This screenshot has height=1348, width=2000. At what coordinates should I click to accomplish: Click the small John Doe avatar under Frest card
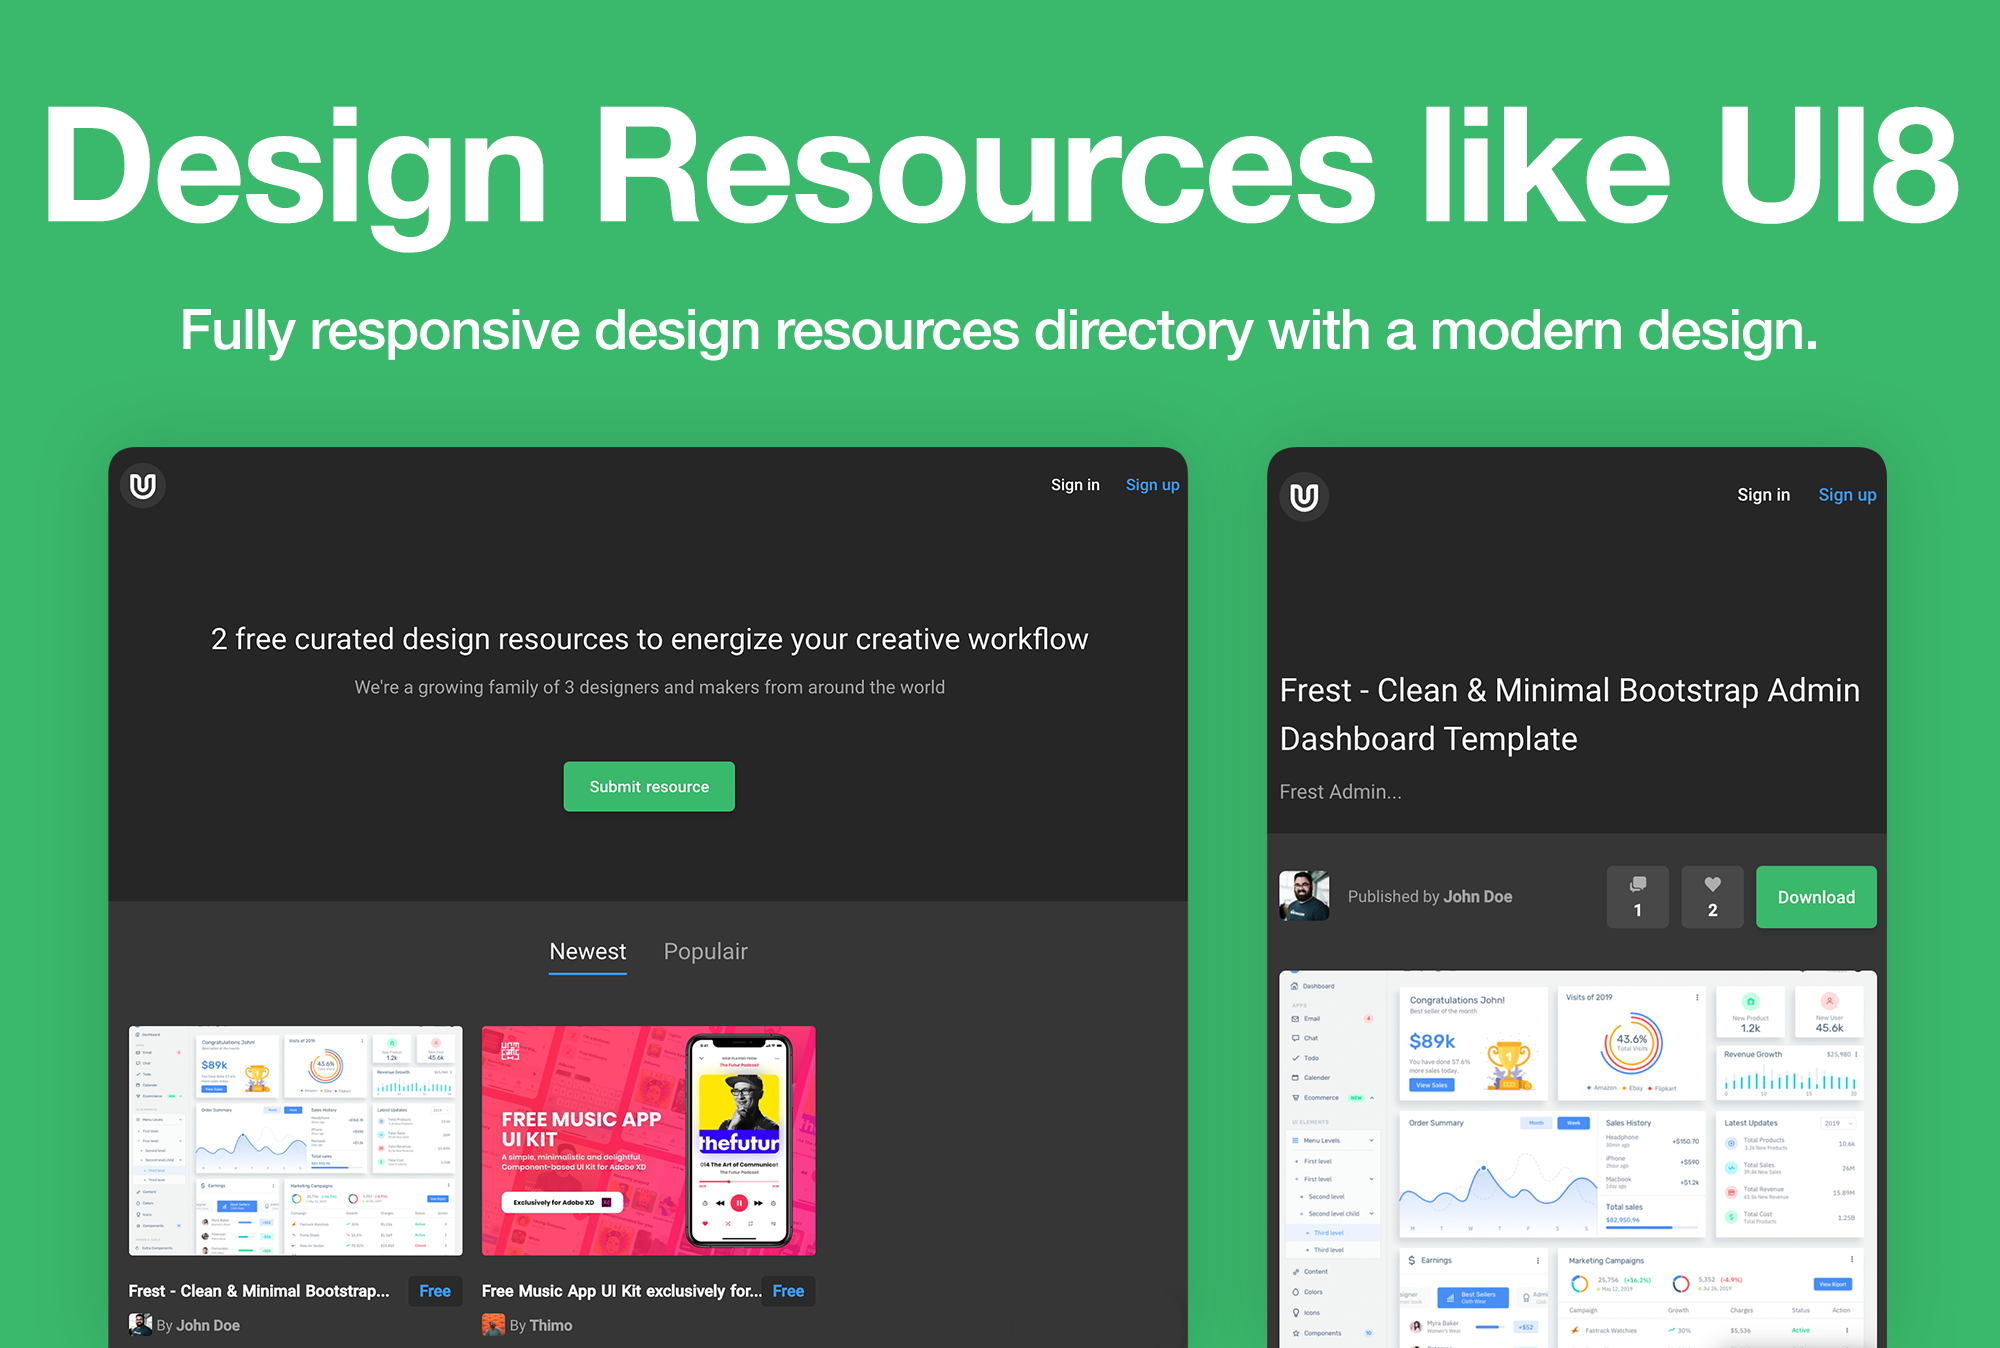(x=140, y=1325)
